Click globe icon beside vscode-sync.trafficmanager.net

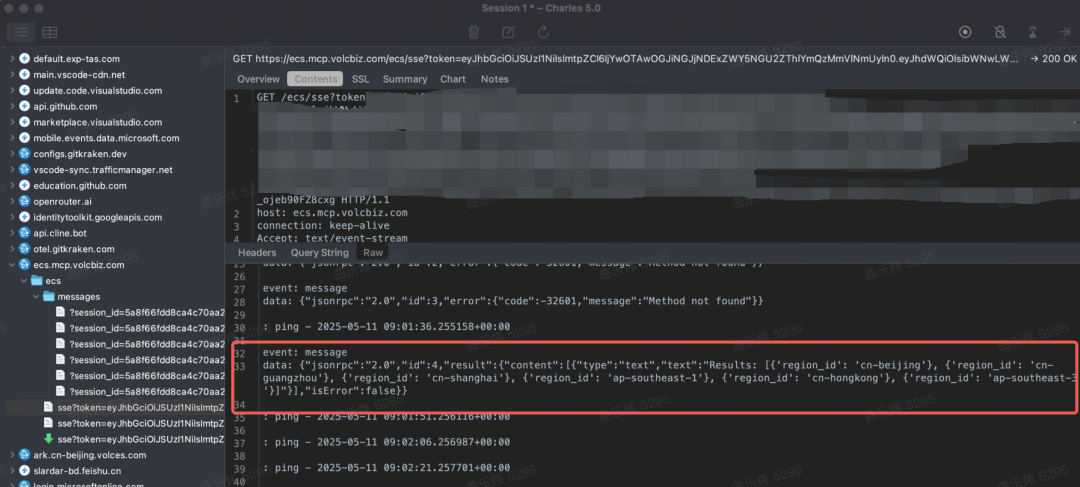pyautogui.click(x=25, y=170)
